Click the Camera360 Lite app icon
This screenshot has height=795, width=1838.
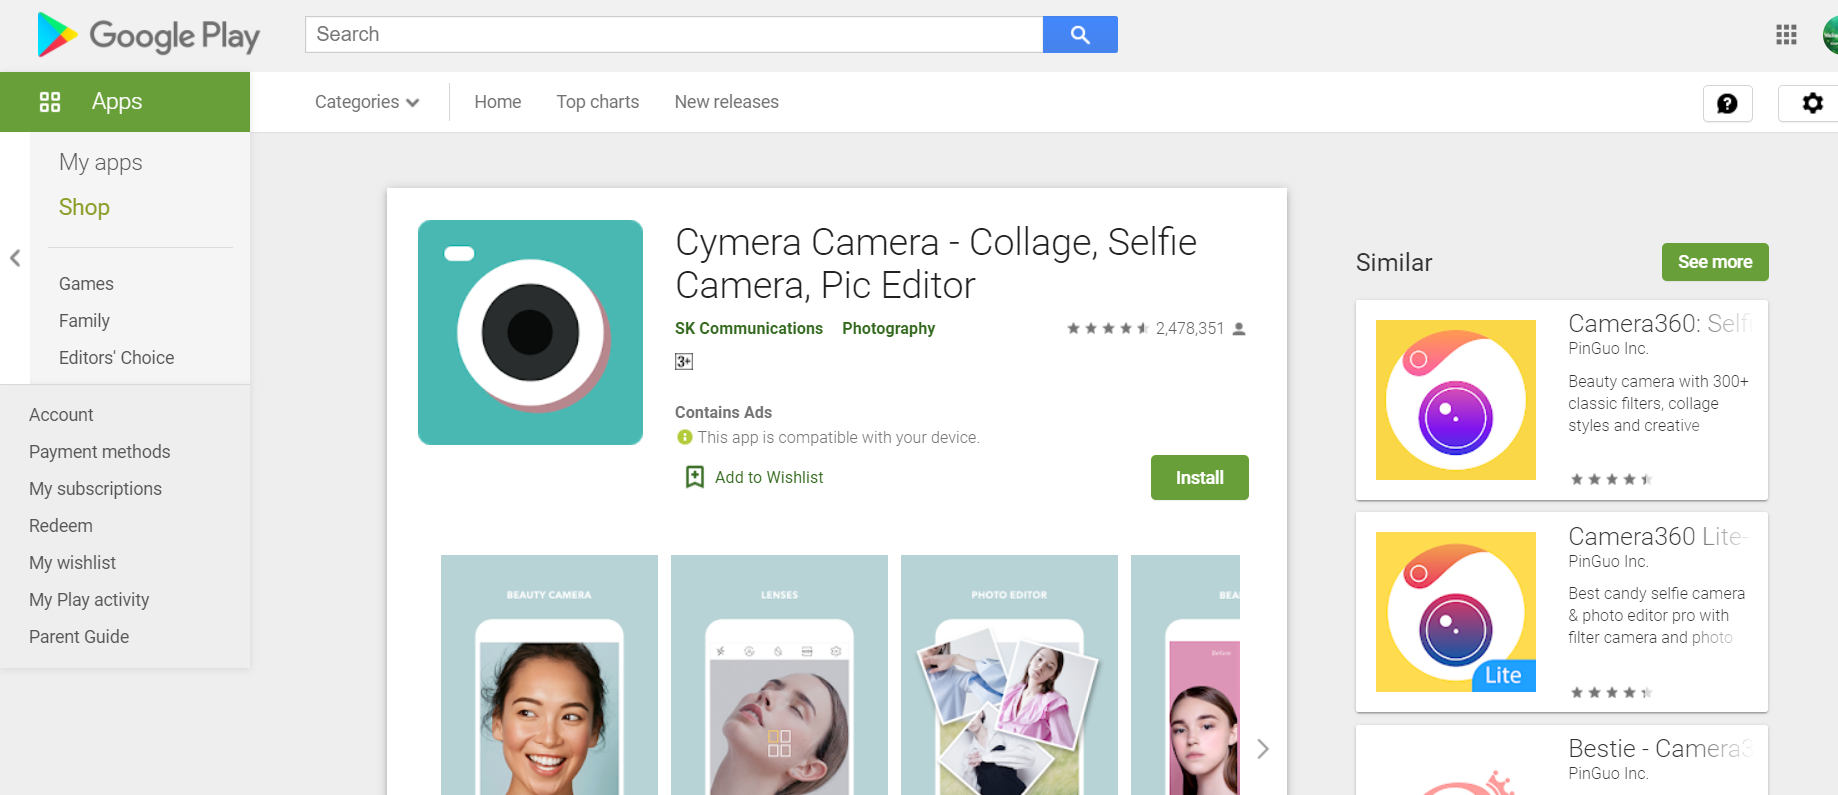[x=1456, y=612]
